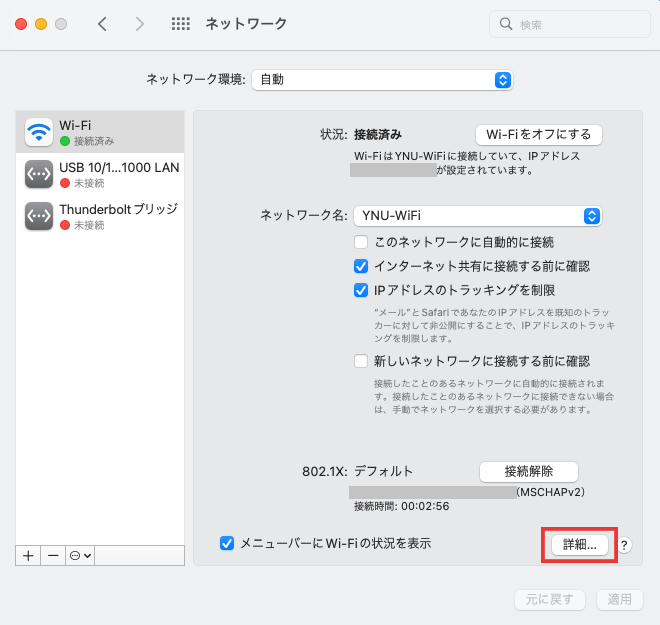Click the Wi-Fiをオフにする button
660x625 pixels.
[x=538, y=134]
